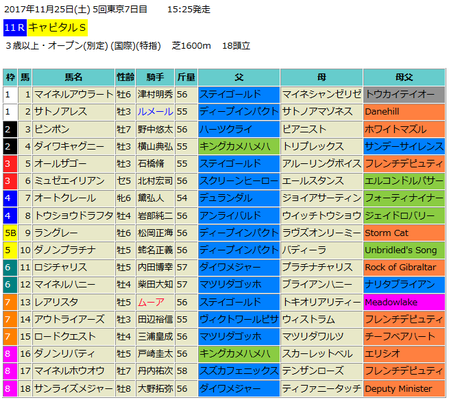
Task: Click dam cell スカーレットベル
Action: tap(321, 354)
